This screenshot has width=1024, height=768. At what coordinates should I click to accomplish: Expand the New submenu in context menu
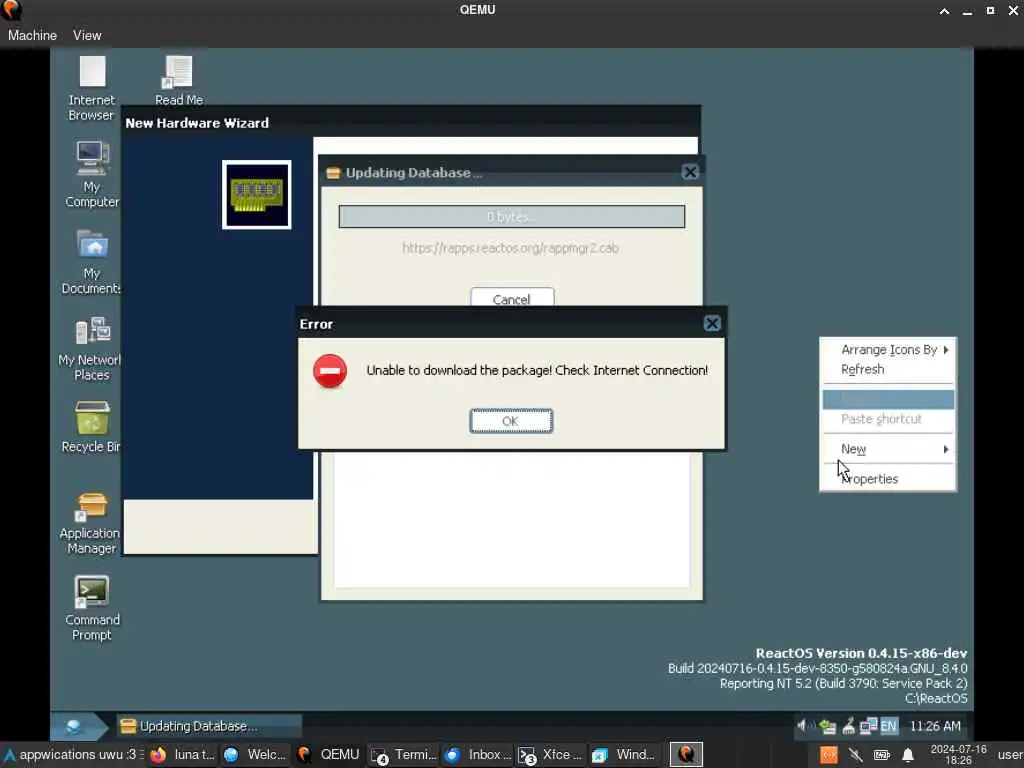click(888, 449)
